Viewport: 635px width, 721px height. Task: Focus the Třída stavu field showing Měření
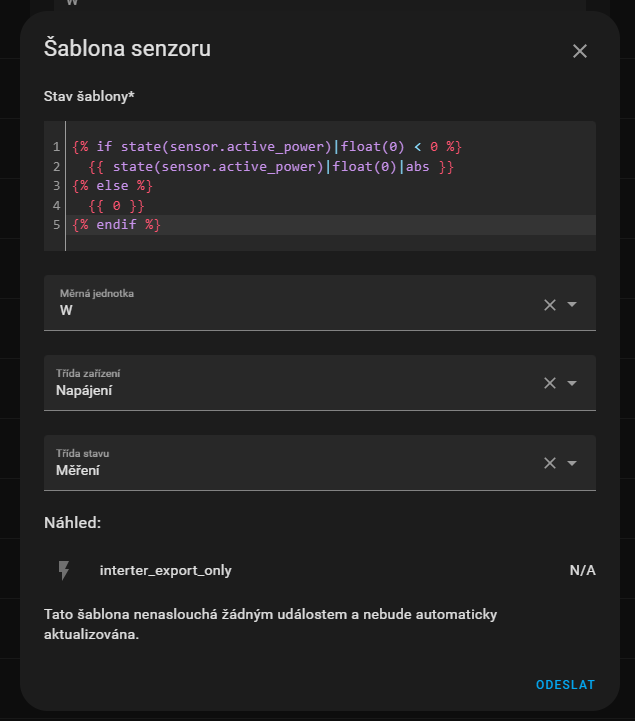[x=290, y=470]
